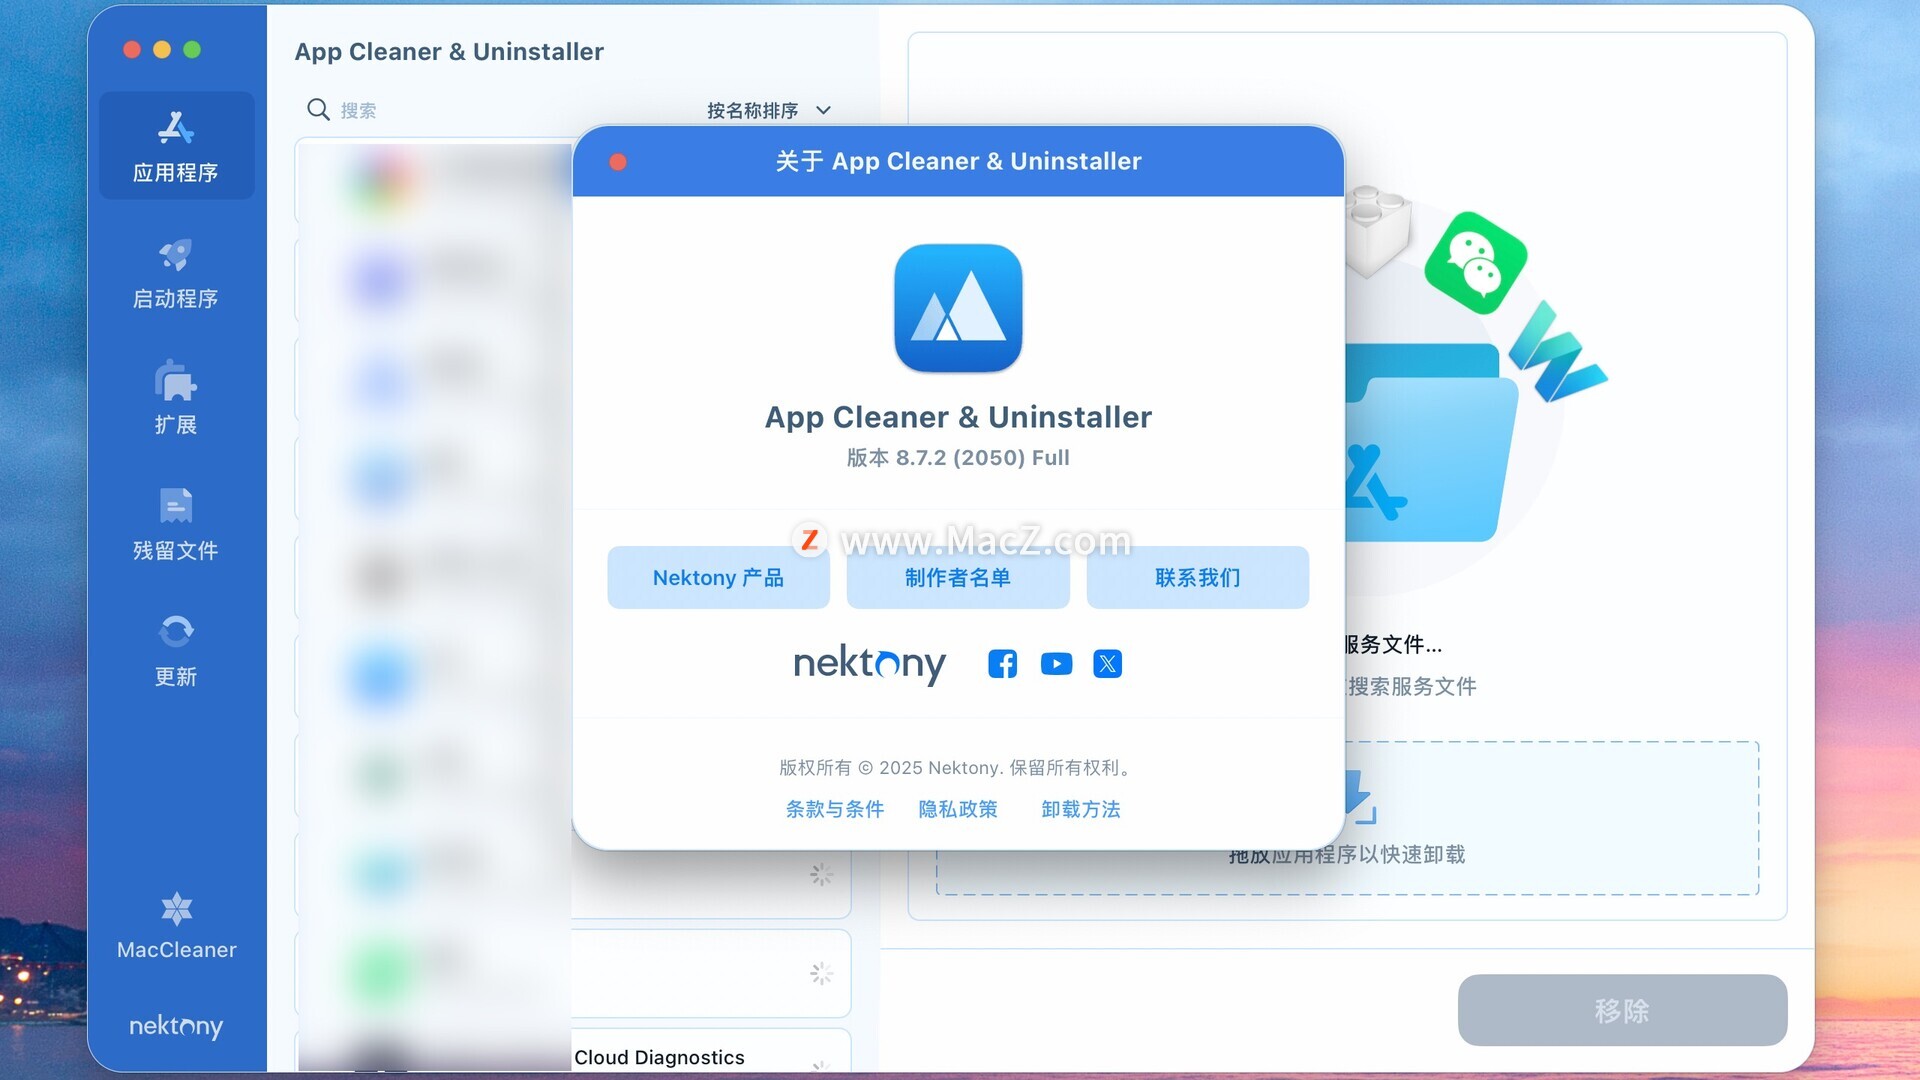
Task: Click the green zoom traffic light
Action: pyautogui.click(x=192, y=50)
